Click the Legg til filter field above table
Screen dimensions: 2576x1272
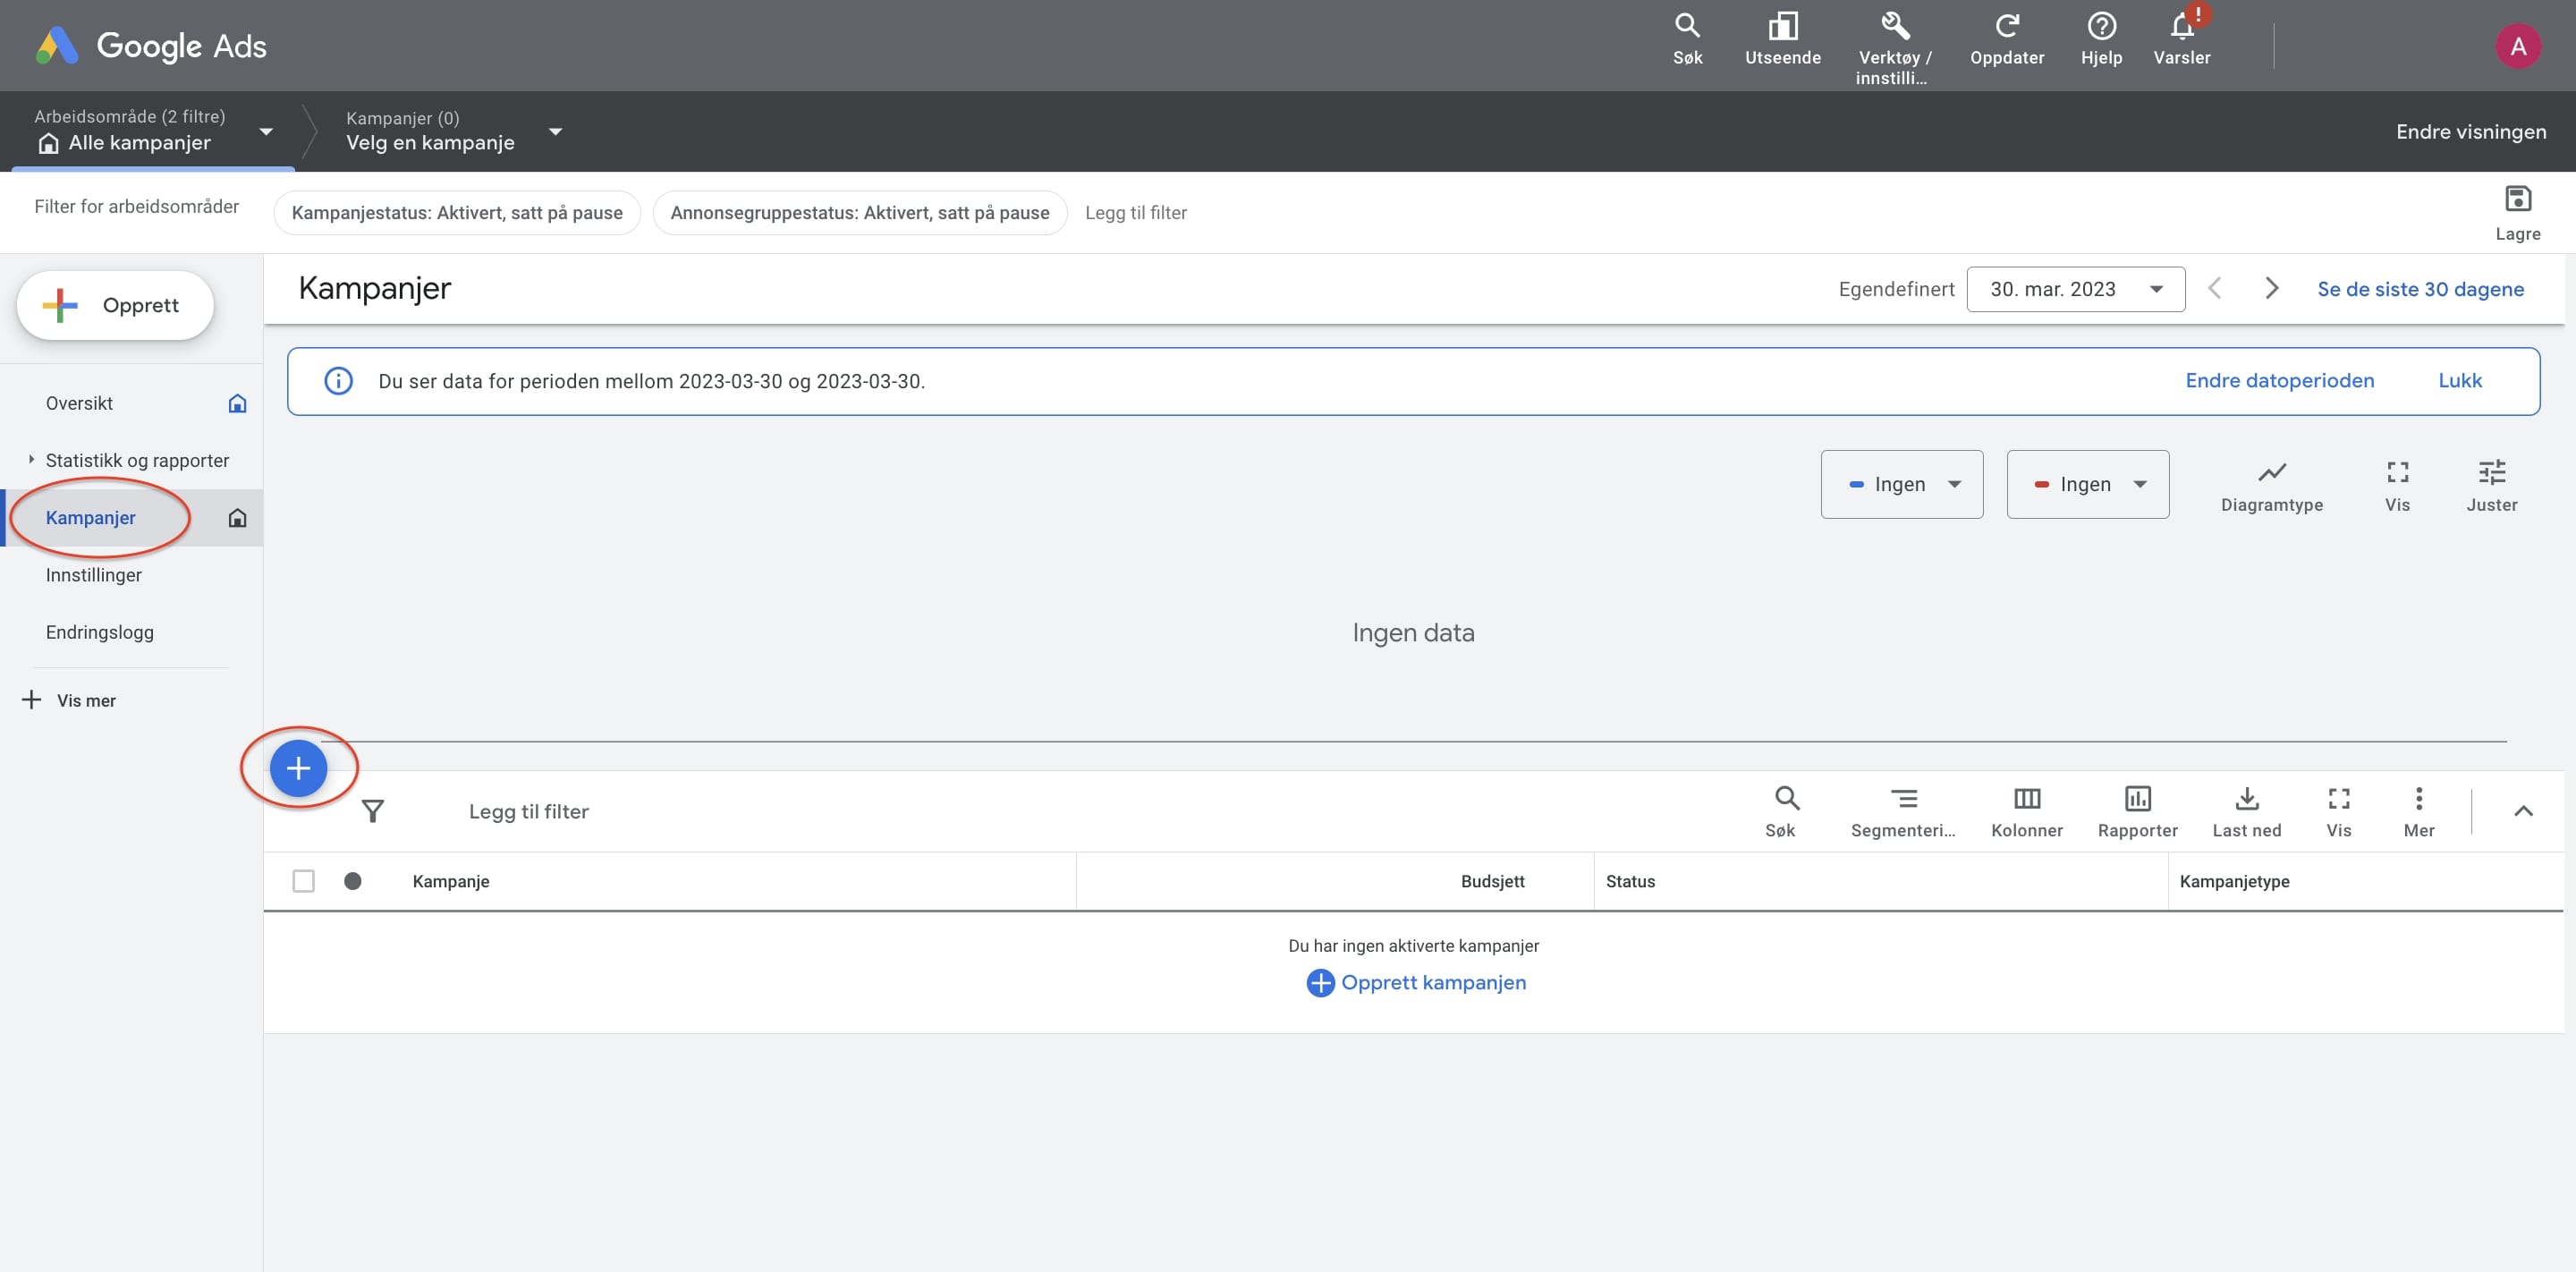point(529,811)
